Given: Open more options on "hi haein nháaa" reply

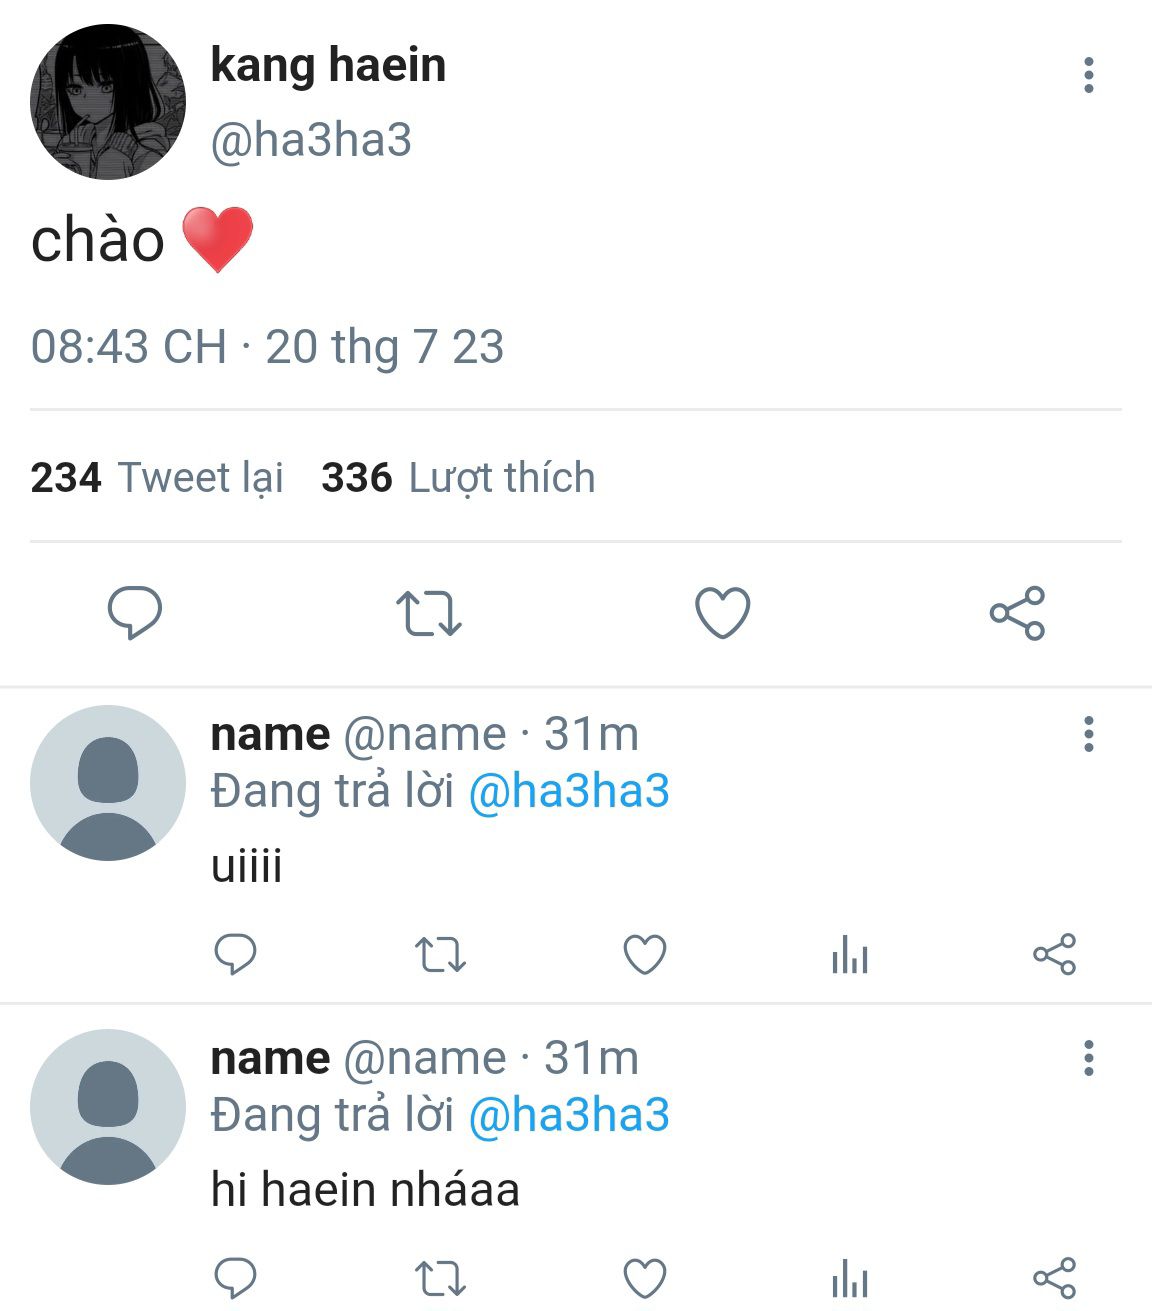Looking at the screenshot, I should point(1089,1058).
